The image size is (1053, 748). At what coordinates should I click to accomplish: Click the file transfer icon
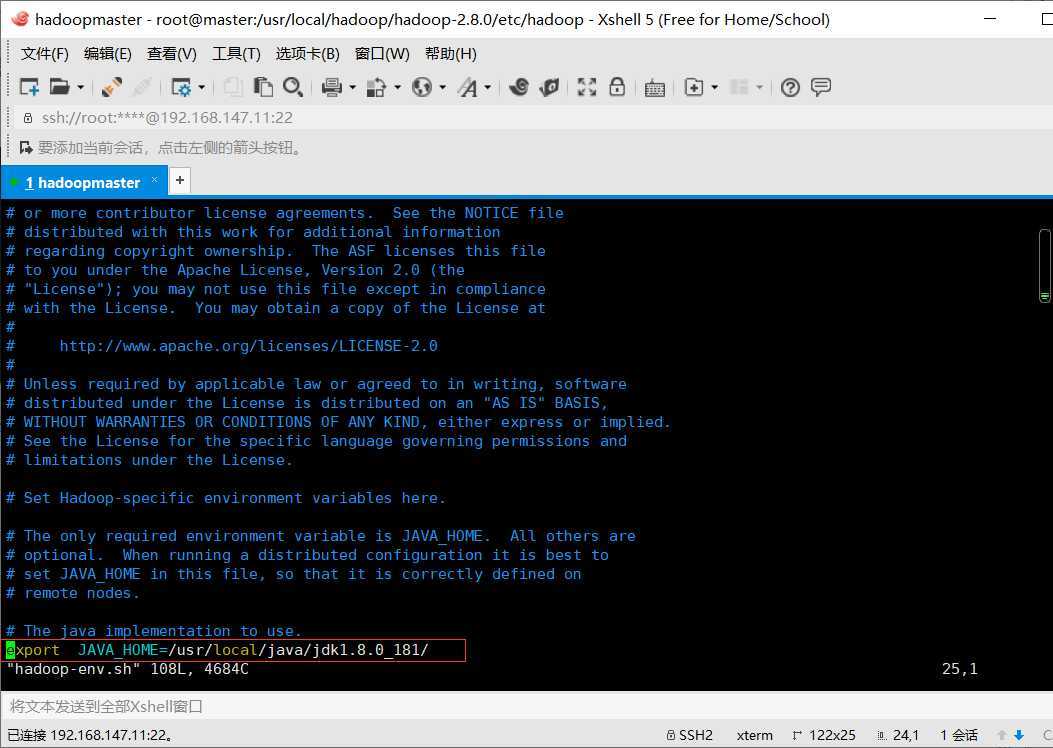pos(376,87)
